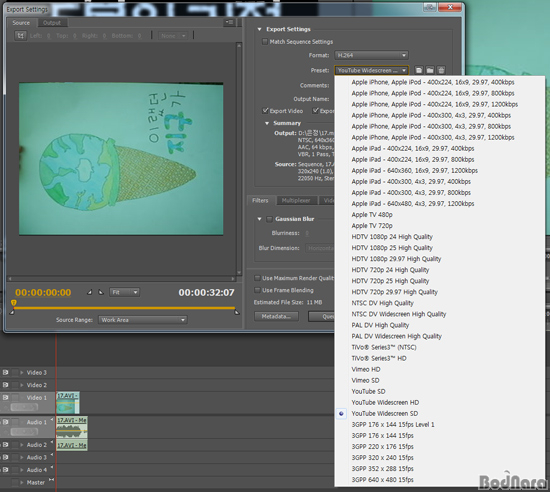The height and width of the screenshot is (492, 550).
Task: Click the preview vertical scrollbar
Action: click(239, 159)
